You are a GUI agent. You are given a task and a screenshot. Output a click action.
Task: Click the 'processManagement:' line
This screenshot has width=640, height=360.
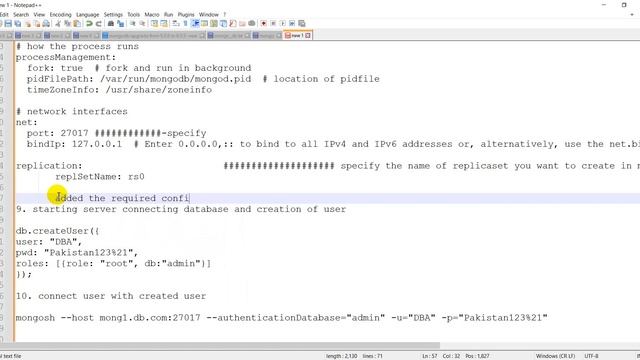coord(66,57)
